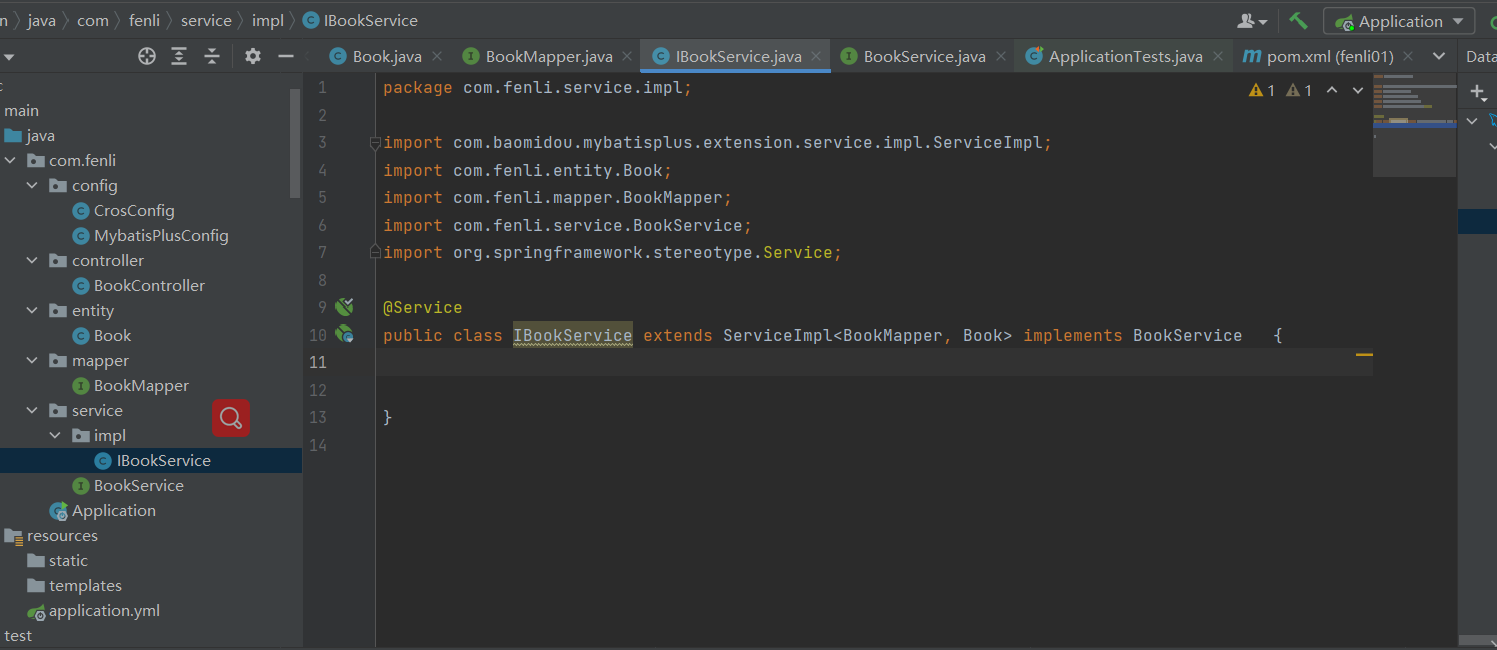This screenshot has height=650, width=1497.
Task: Switch to the ApplicationTests.java tab
Action: click(x=1125, y=57)
